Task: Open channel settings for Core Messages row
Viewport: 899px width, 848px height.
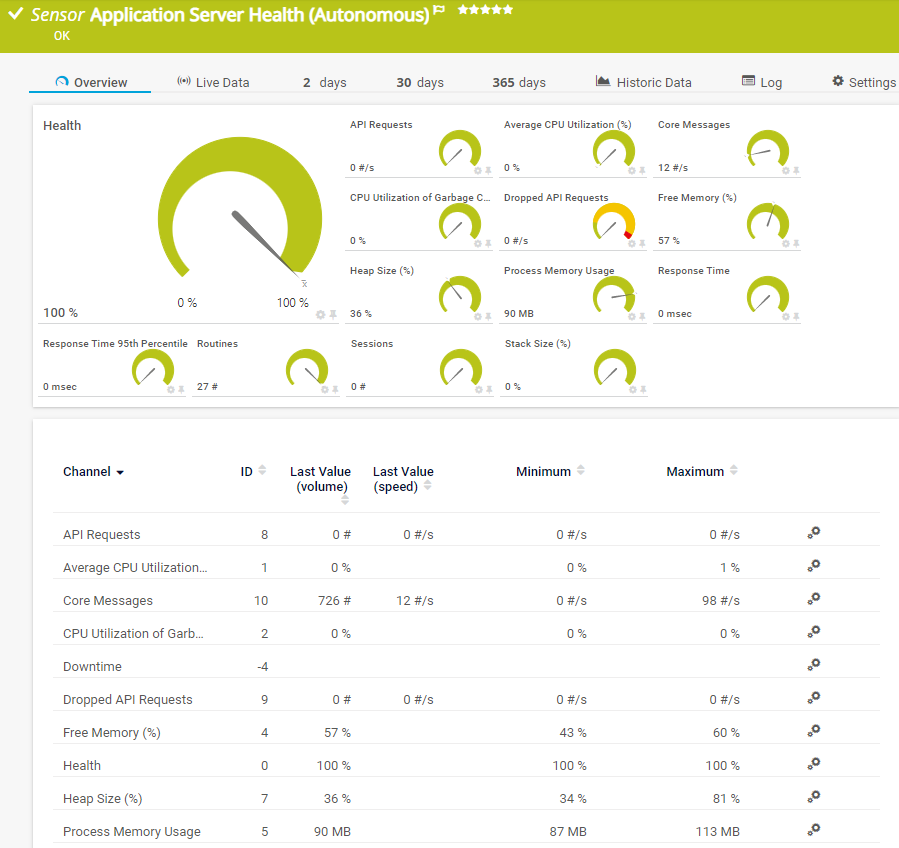Action: click(x=814, y=599)
